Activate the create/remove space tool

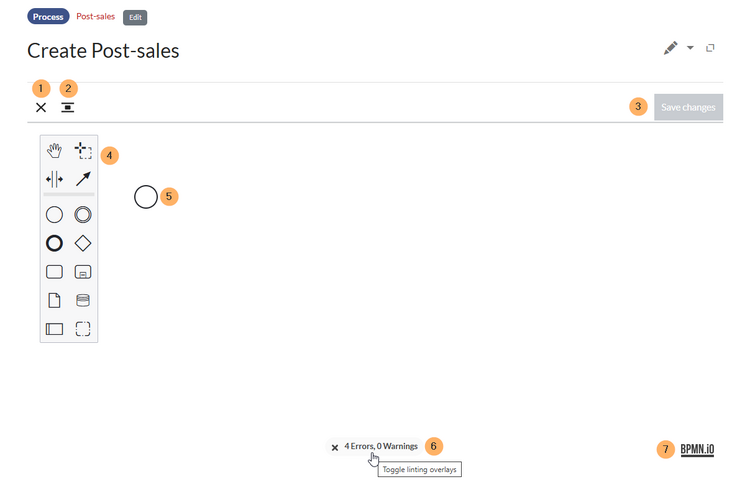pos(54,179)
